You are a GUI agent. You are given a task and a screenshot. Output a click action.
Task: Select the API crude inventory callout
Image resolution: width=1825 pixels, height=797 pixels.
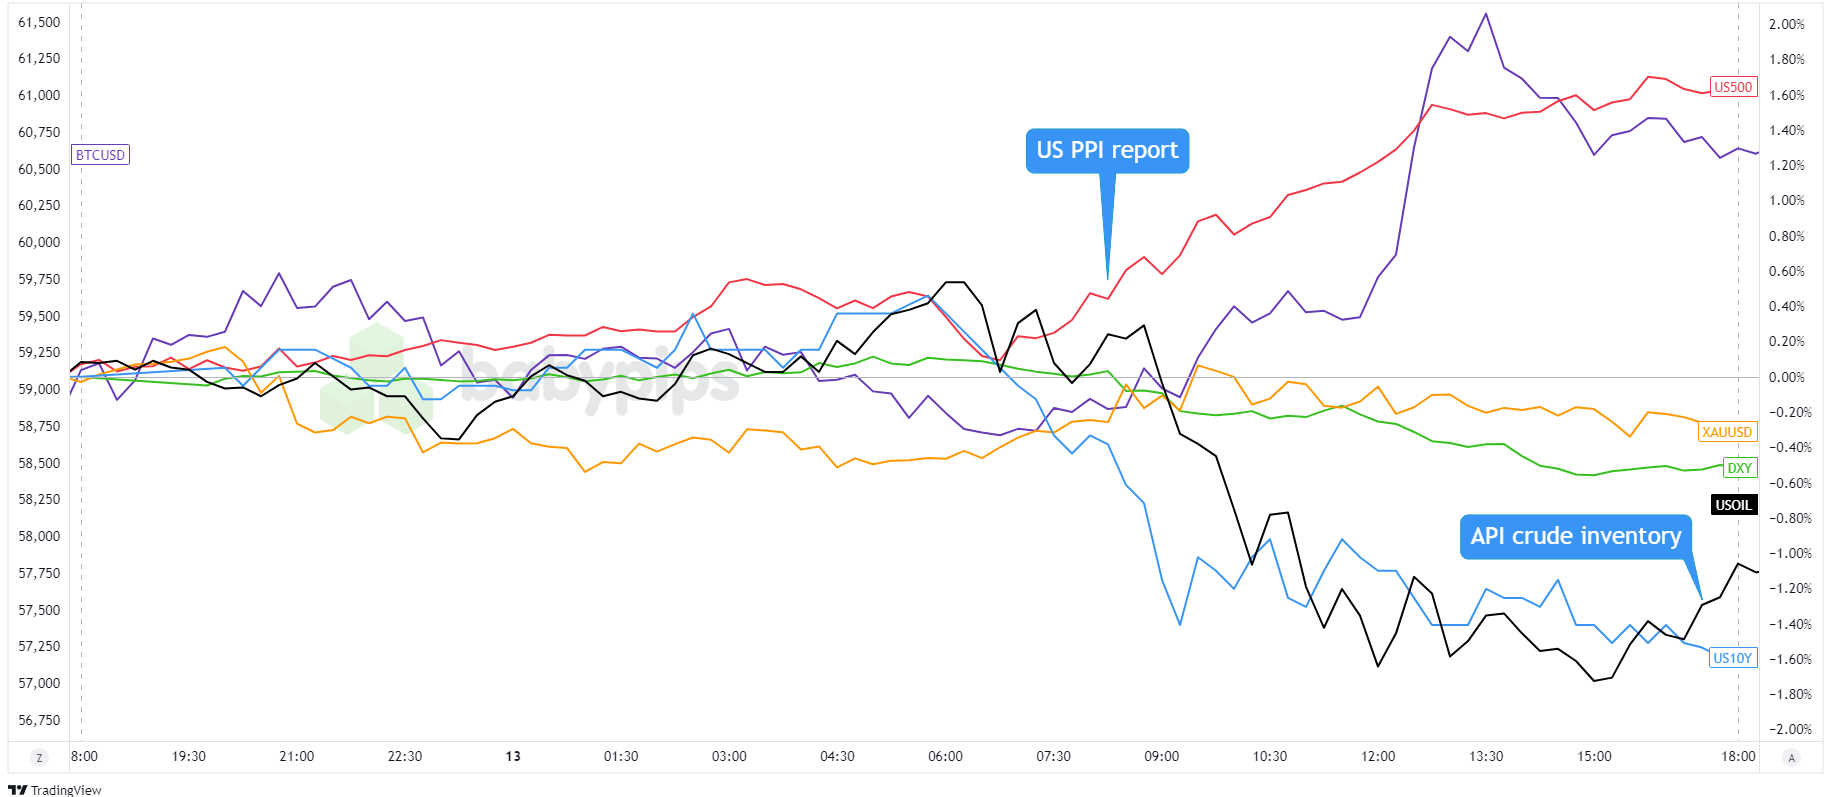coord(1575,537)
